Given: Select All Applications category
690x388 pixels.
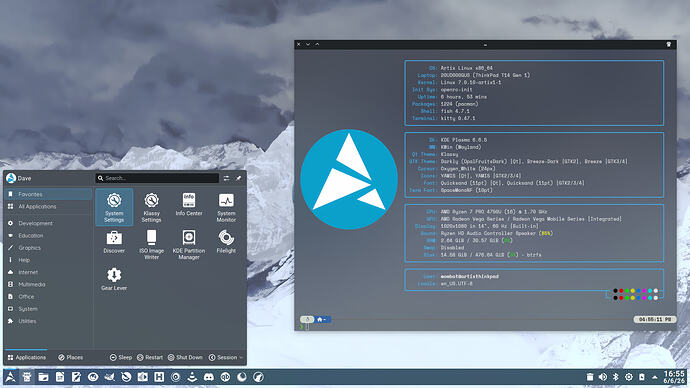Looking at the screenshot, I should click(x=48, y=206).
